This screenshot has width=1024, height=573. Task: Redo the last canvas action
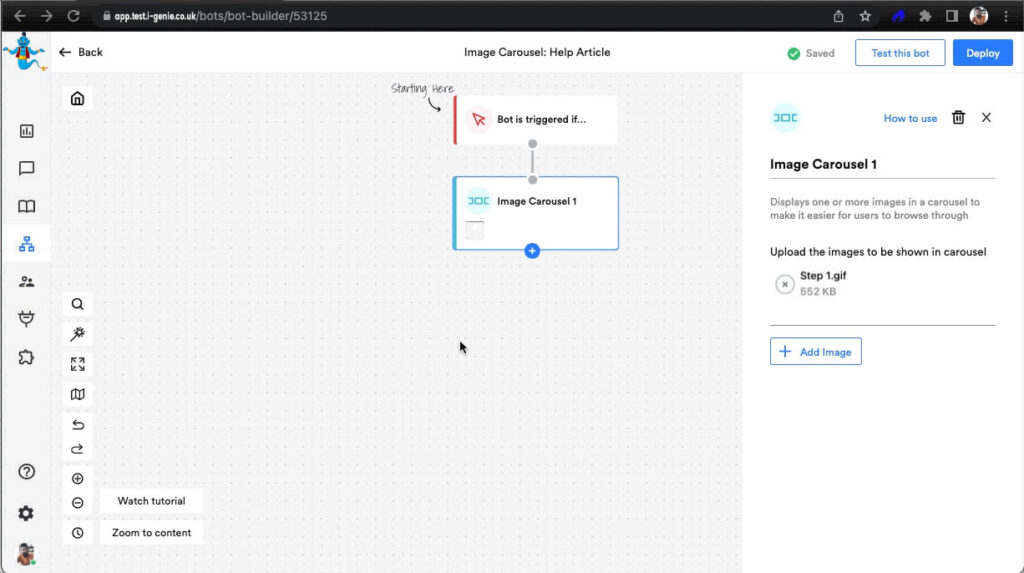click(x=77, y=449)
